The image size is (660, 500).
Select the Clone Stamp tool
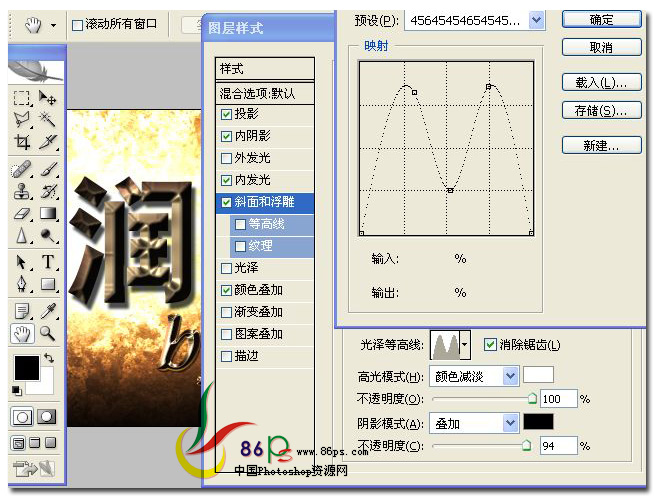[21, 191]
